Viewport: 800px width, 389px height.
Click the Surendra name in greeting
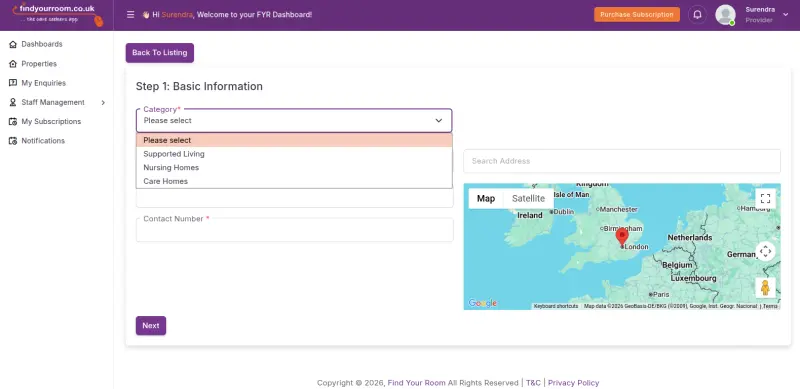pyautogui.click(x=177, y=15)
